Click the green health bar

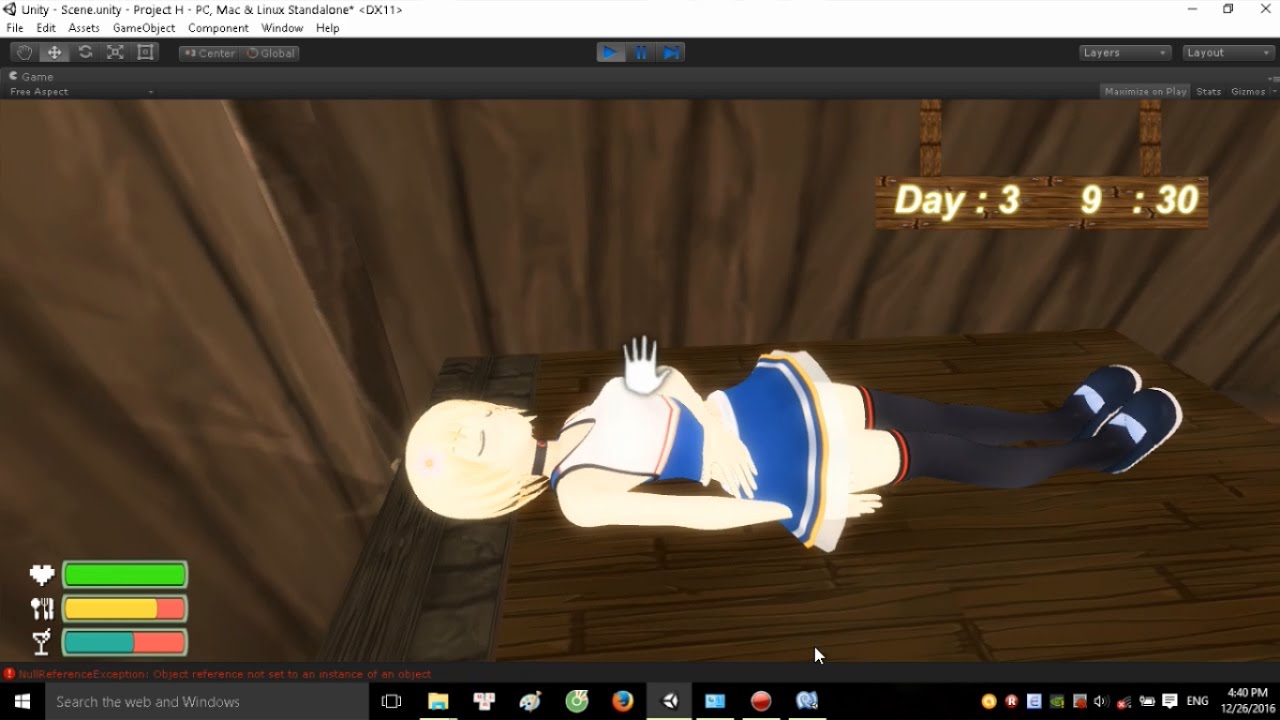125,575
